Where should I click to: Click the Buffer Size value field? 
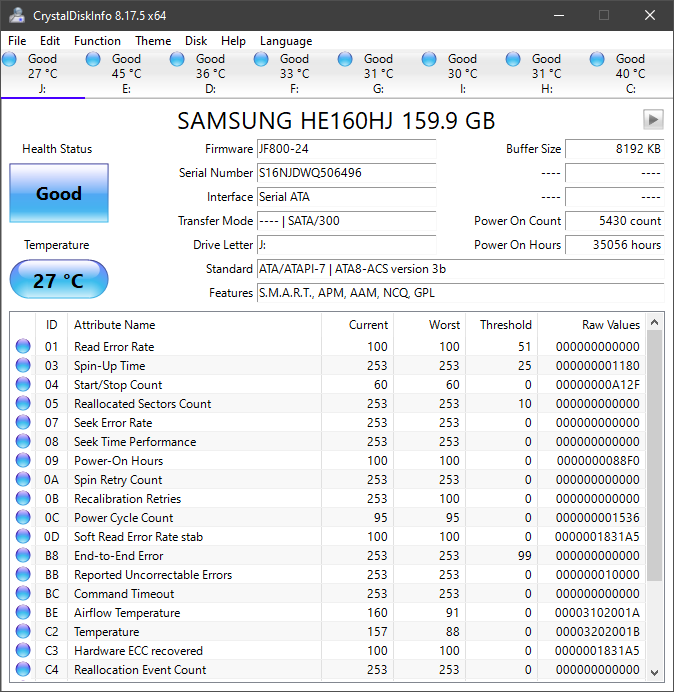click(x=614, y=149)
